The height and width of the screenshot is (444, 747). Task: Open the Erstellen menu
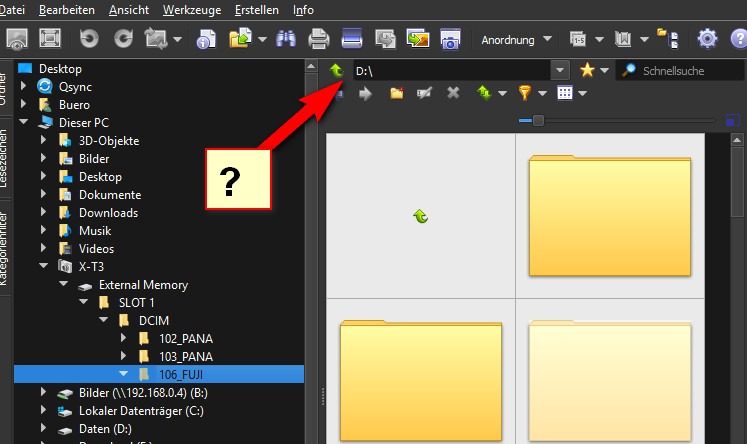(257, 10)
